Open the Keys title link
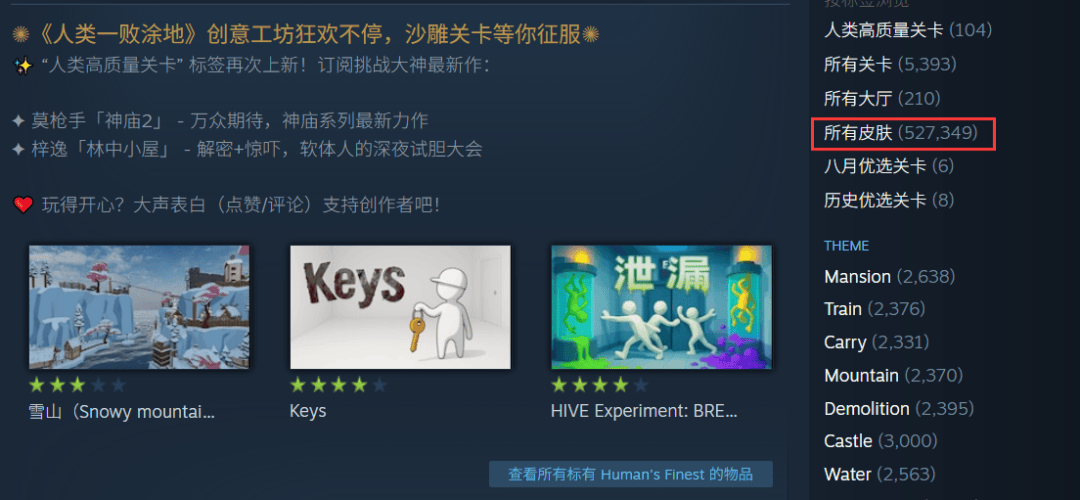The height and width of the screenshot is (500, 1080). pos(308,412)
